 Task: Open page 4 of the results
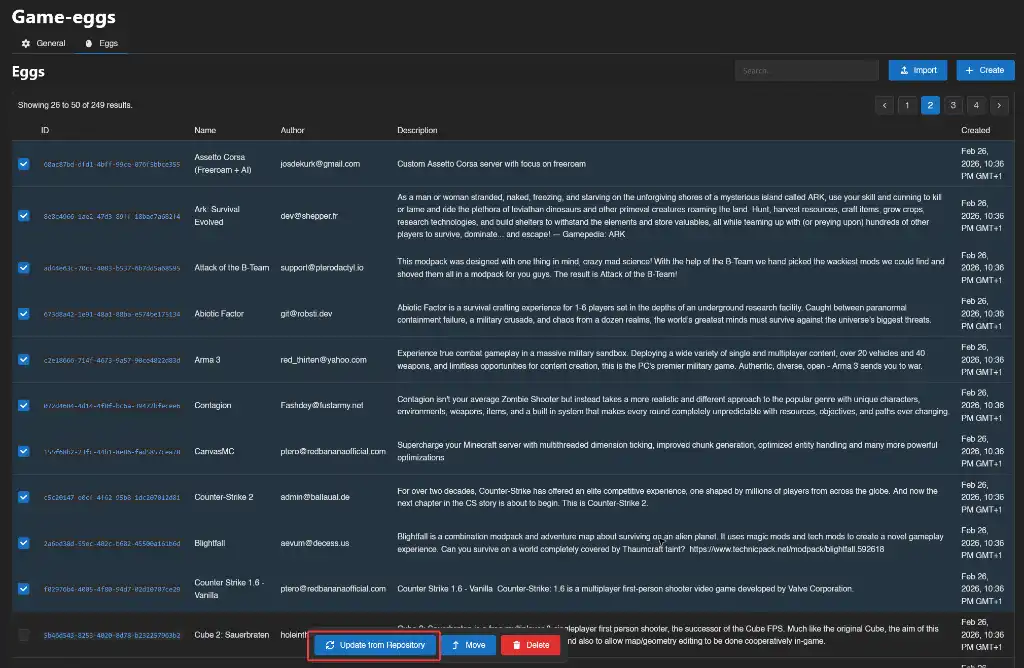click(x=976, y=105)
